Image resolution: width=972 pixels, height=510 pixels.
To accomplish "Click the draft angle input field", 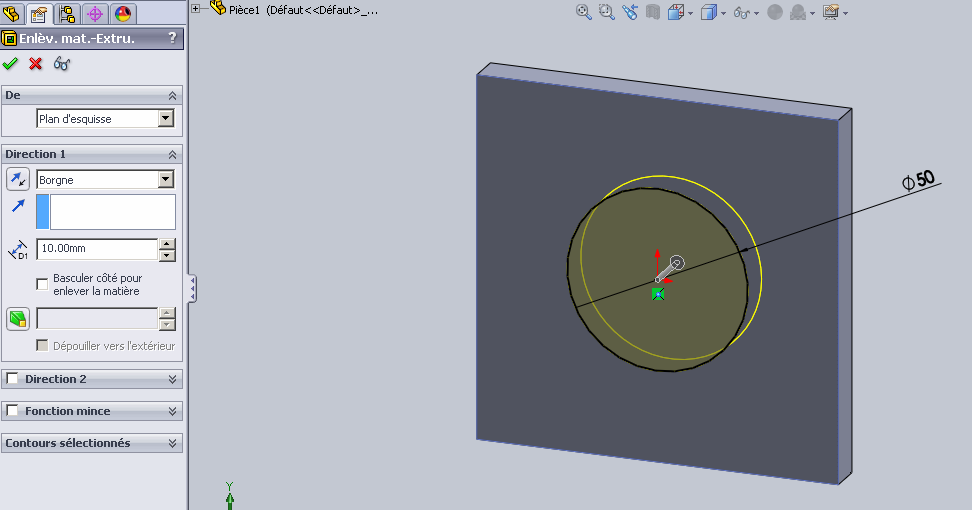I will click(97, 318).
